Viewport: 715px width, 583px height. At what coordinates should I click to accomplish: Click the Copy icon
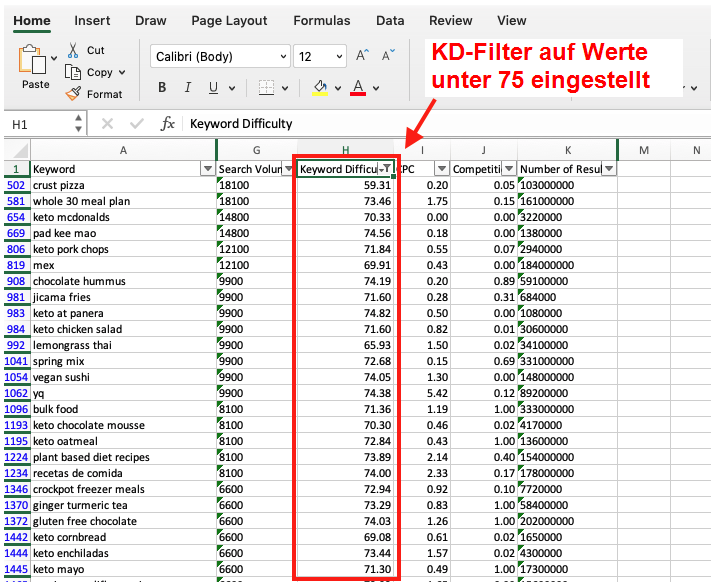click(x=73, y=72)
